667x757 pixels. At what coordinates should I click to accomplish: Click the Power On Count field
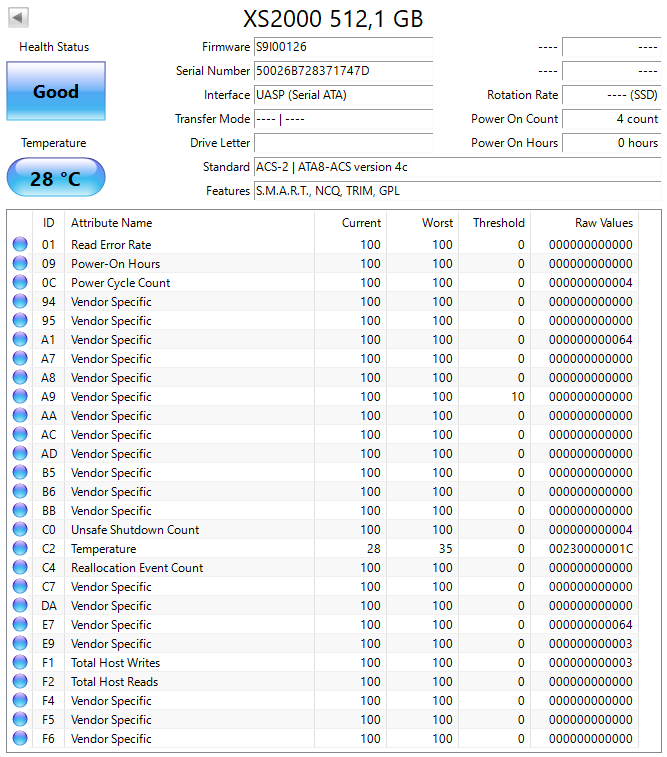(x=611, y=119)
